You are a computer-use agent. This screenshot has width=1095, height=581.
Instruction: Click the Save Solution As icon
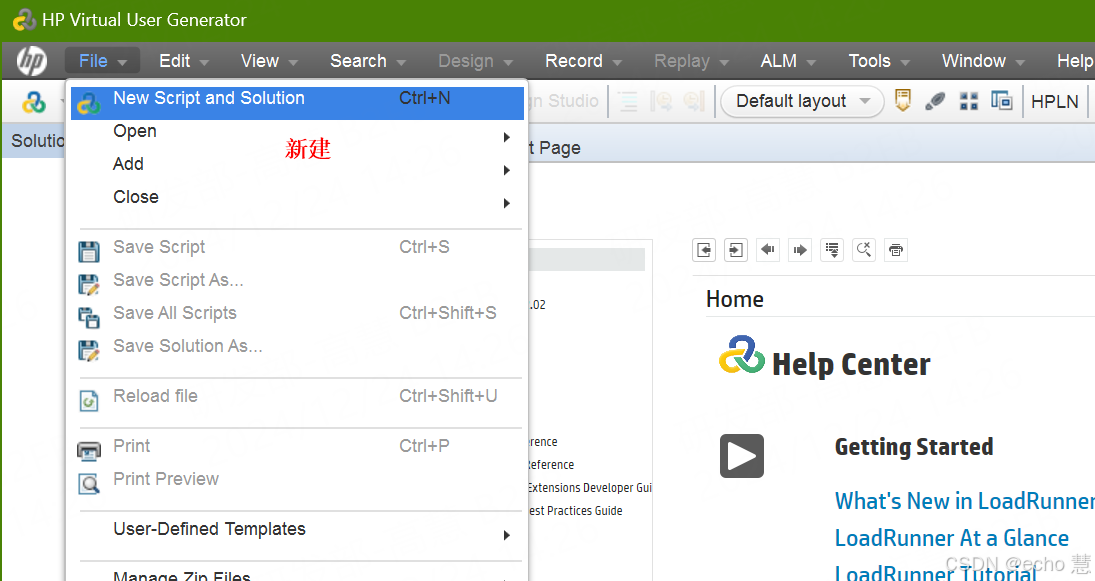pos(89,351)
